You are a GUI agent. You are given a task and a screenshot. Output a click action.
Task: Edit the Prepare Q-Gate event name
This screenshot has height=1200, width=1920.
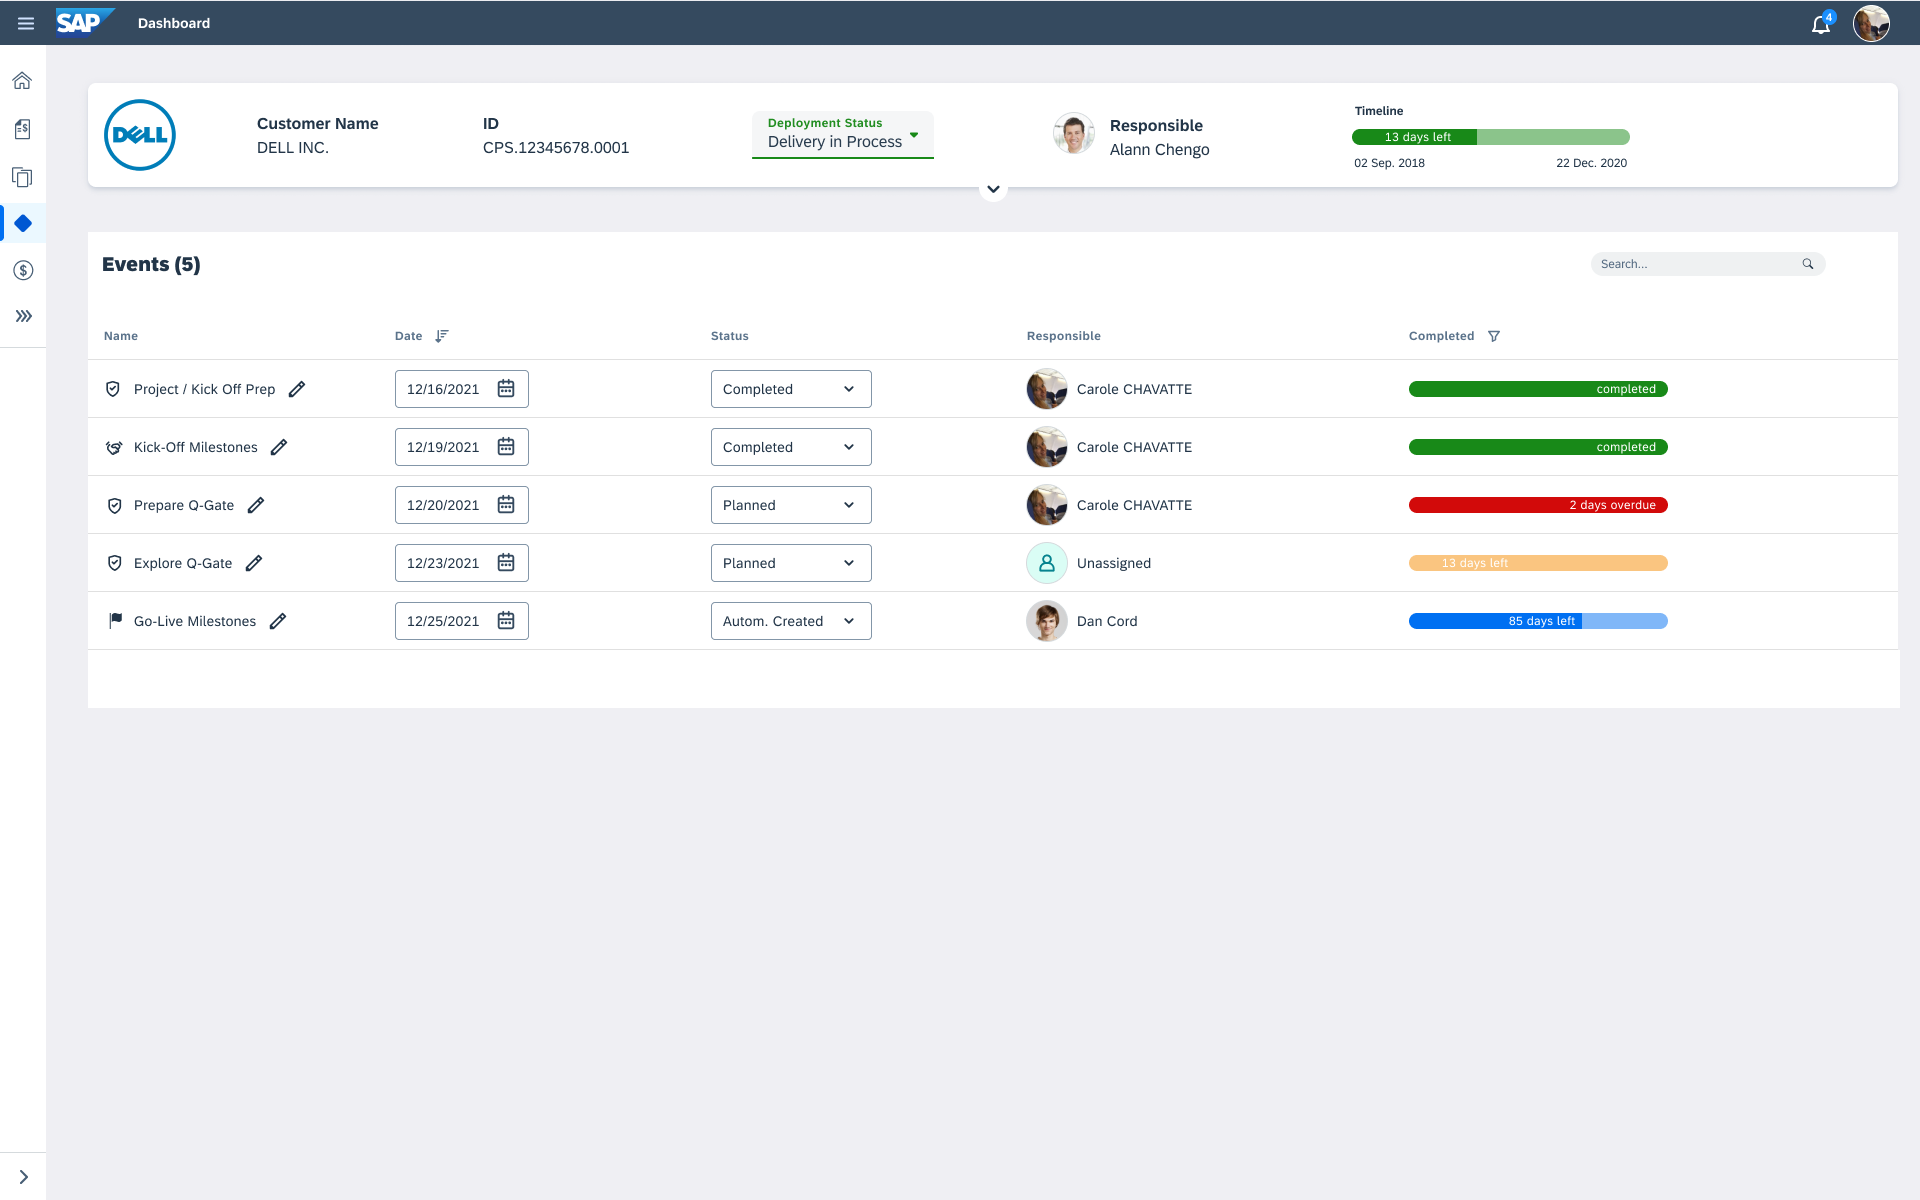(256, 505)
